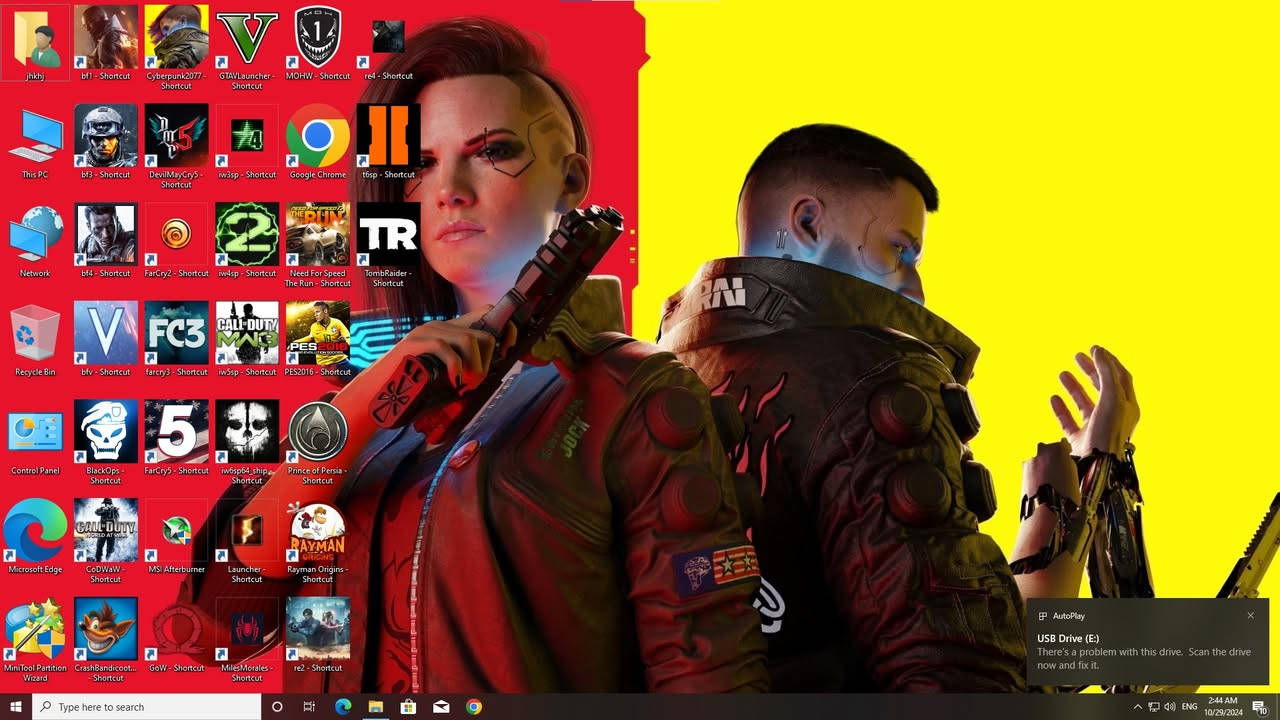Click the taskbar search box
1280x720 pixels.
click(147, 707)
